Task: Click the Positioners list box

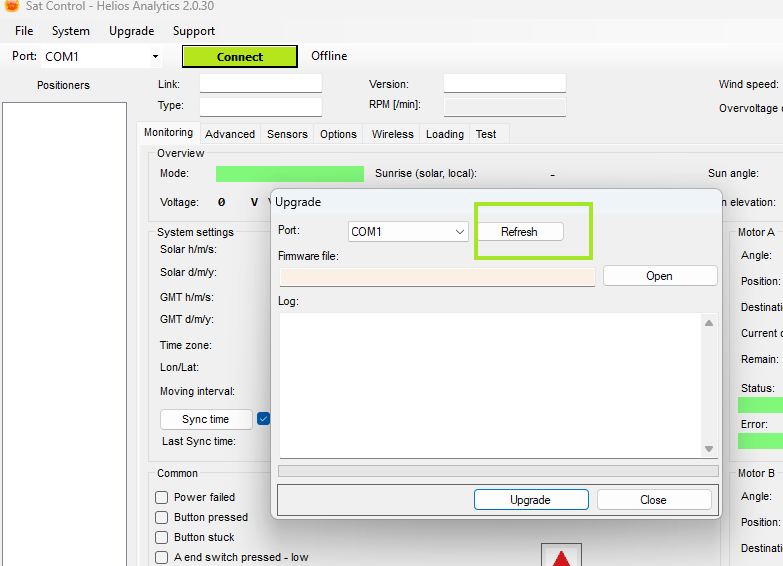Action: click(x=64, y=334)
